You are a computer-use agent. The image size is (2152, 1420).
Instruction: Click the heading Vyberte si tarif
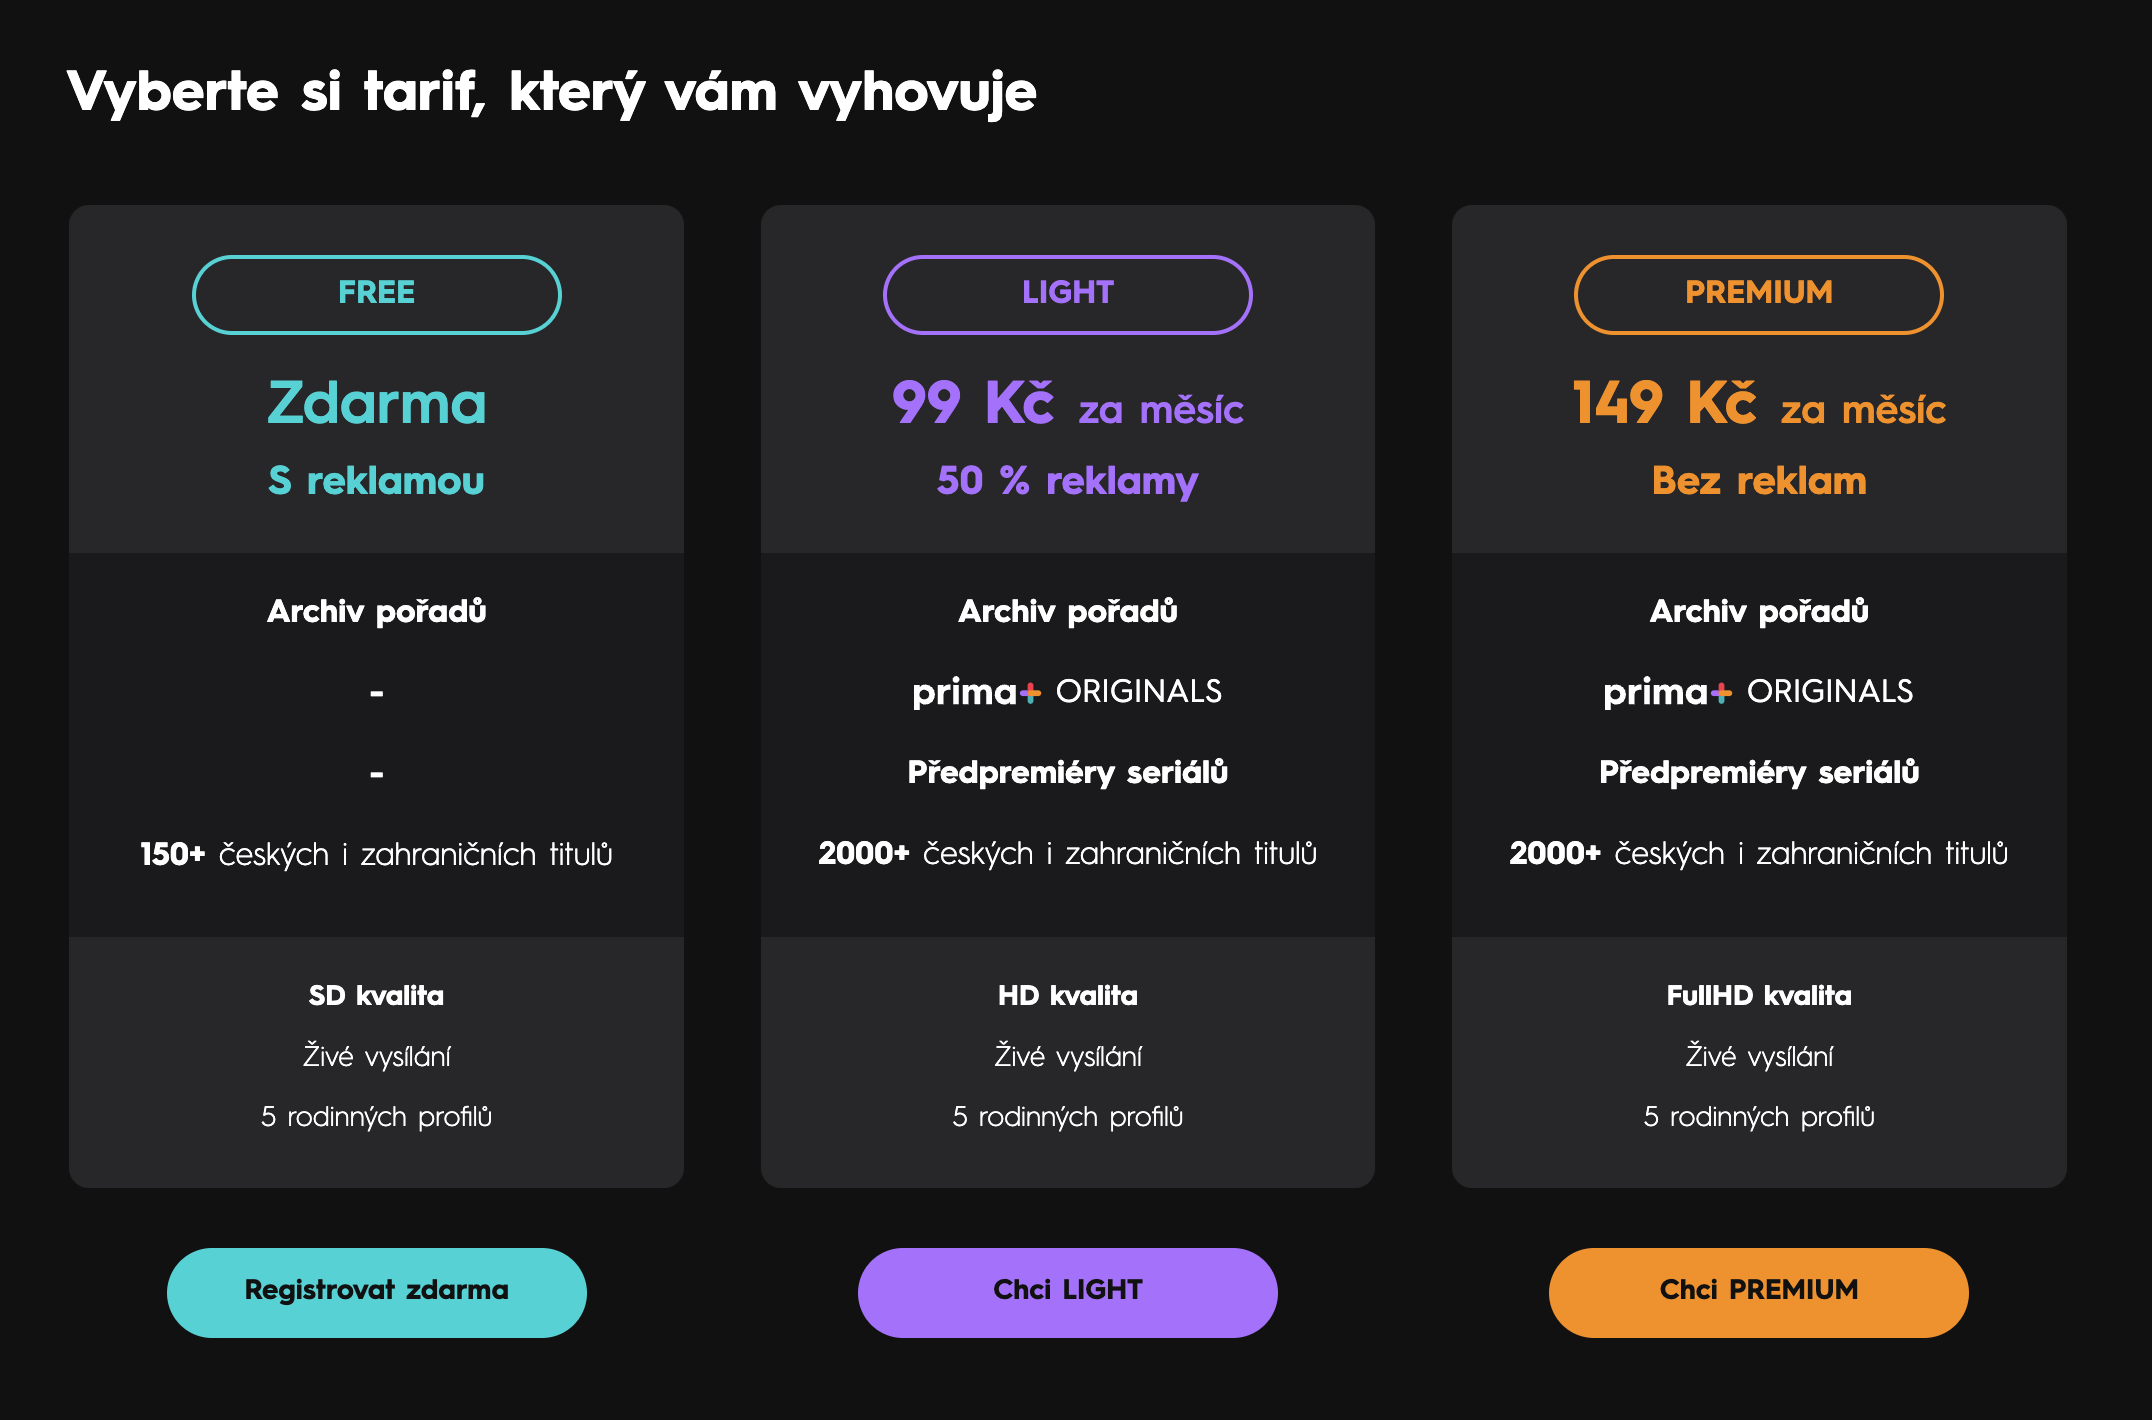[x=551, y=92]
